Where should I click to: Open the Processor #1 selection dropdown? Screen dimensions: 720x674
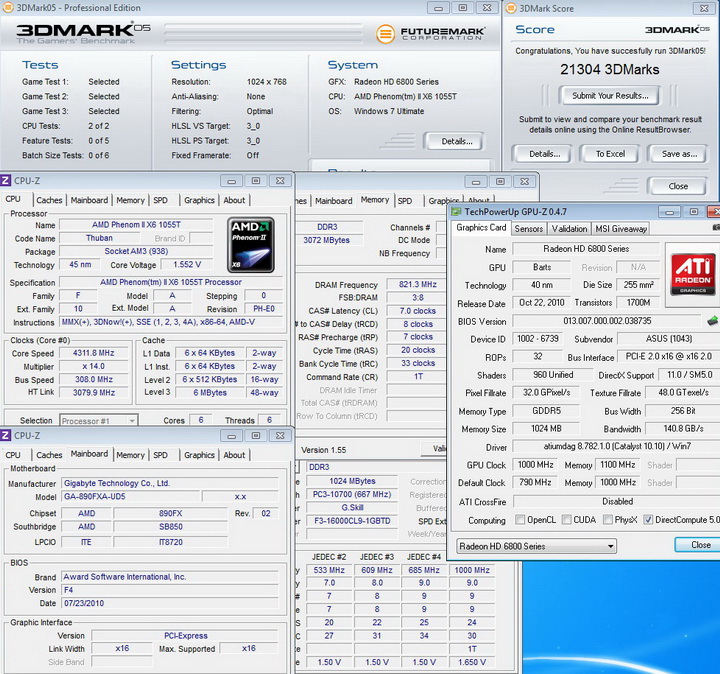[x=99, y=421]
